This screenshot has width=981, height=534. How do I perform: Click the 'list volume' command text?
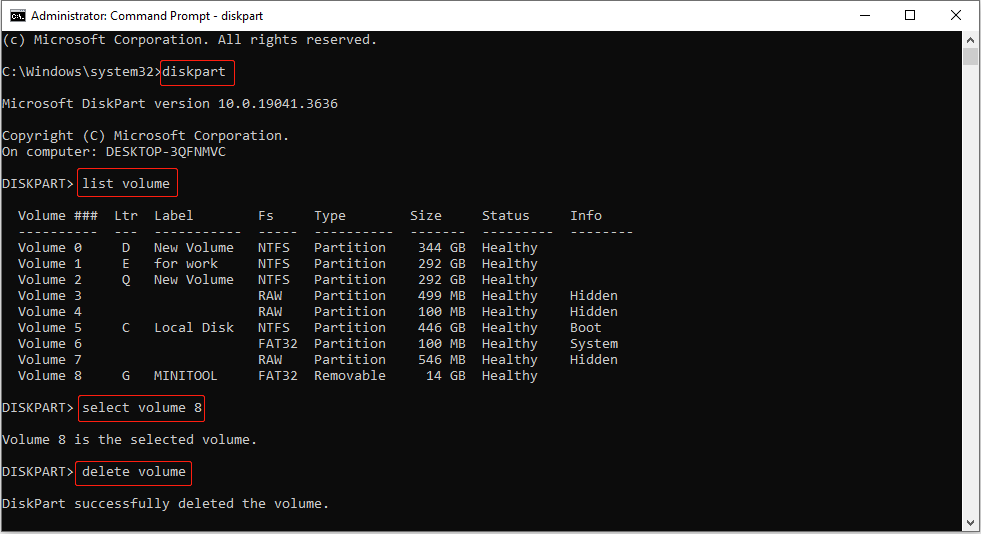click(x=126, y=183)
